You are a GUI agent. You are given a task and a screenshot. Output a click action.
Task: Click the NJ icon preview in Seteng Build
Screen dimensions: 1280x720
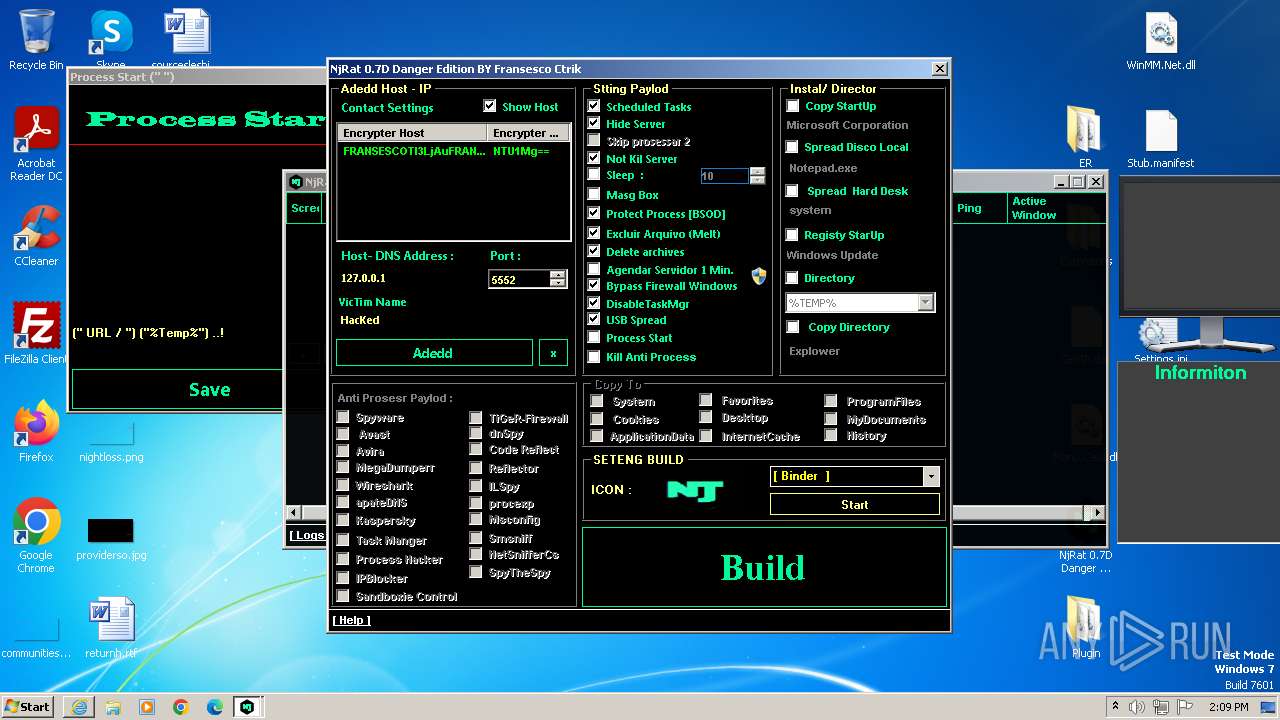(695, 490)
